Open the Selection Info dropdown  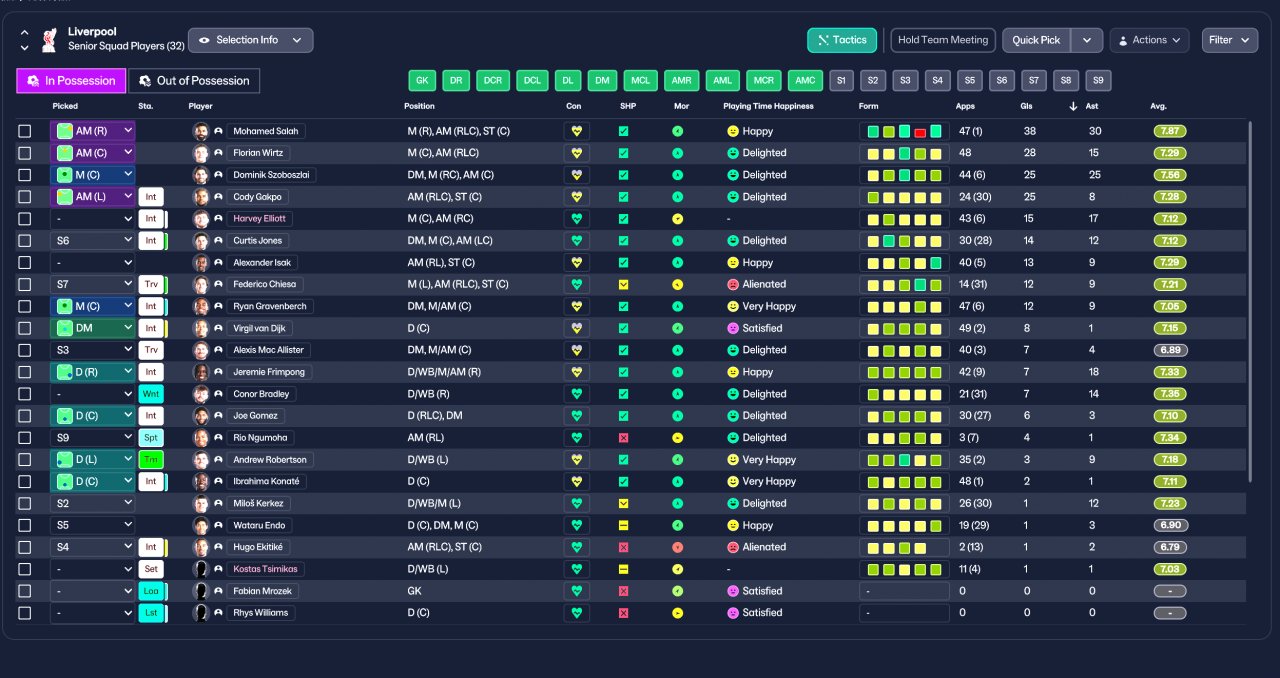click(251, 40)
